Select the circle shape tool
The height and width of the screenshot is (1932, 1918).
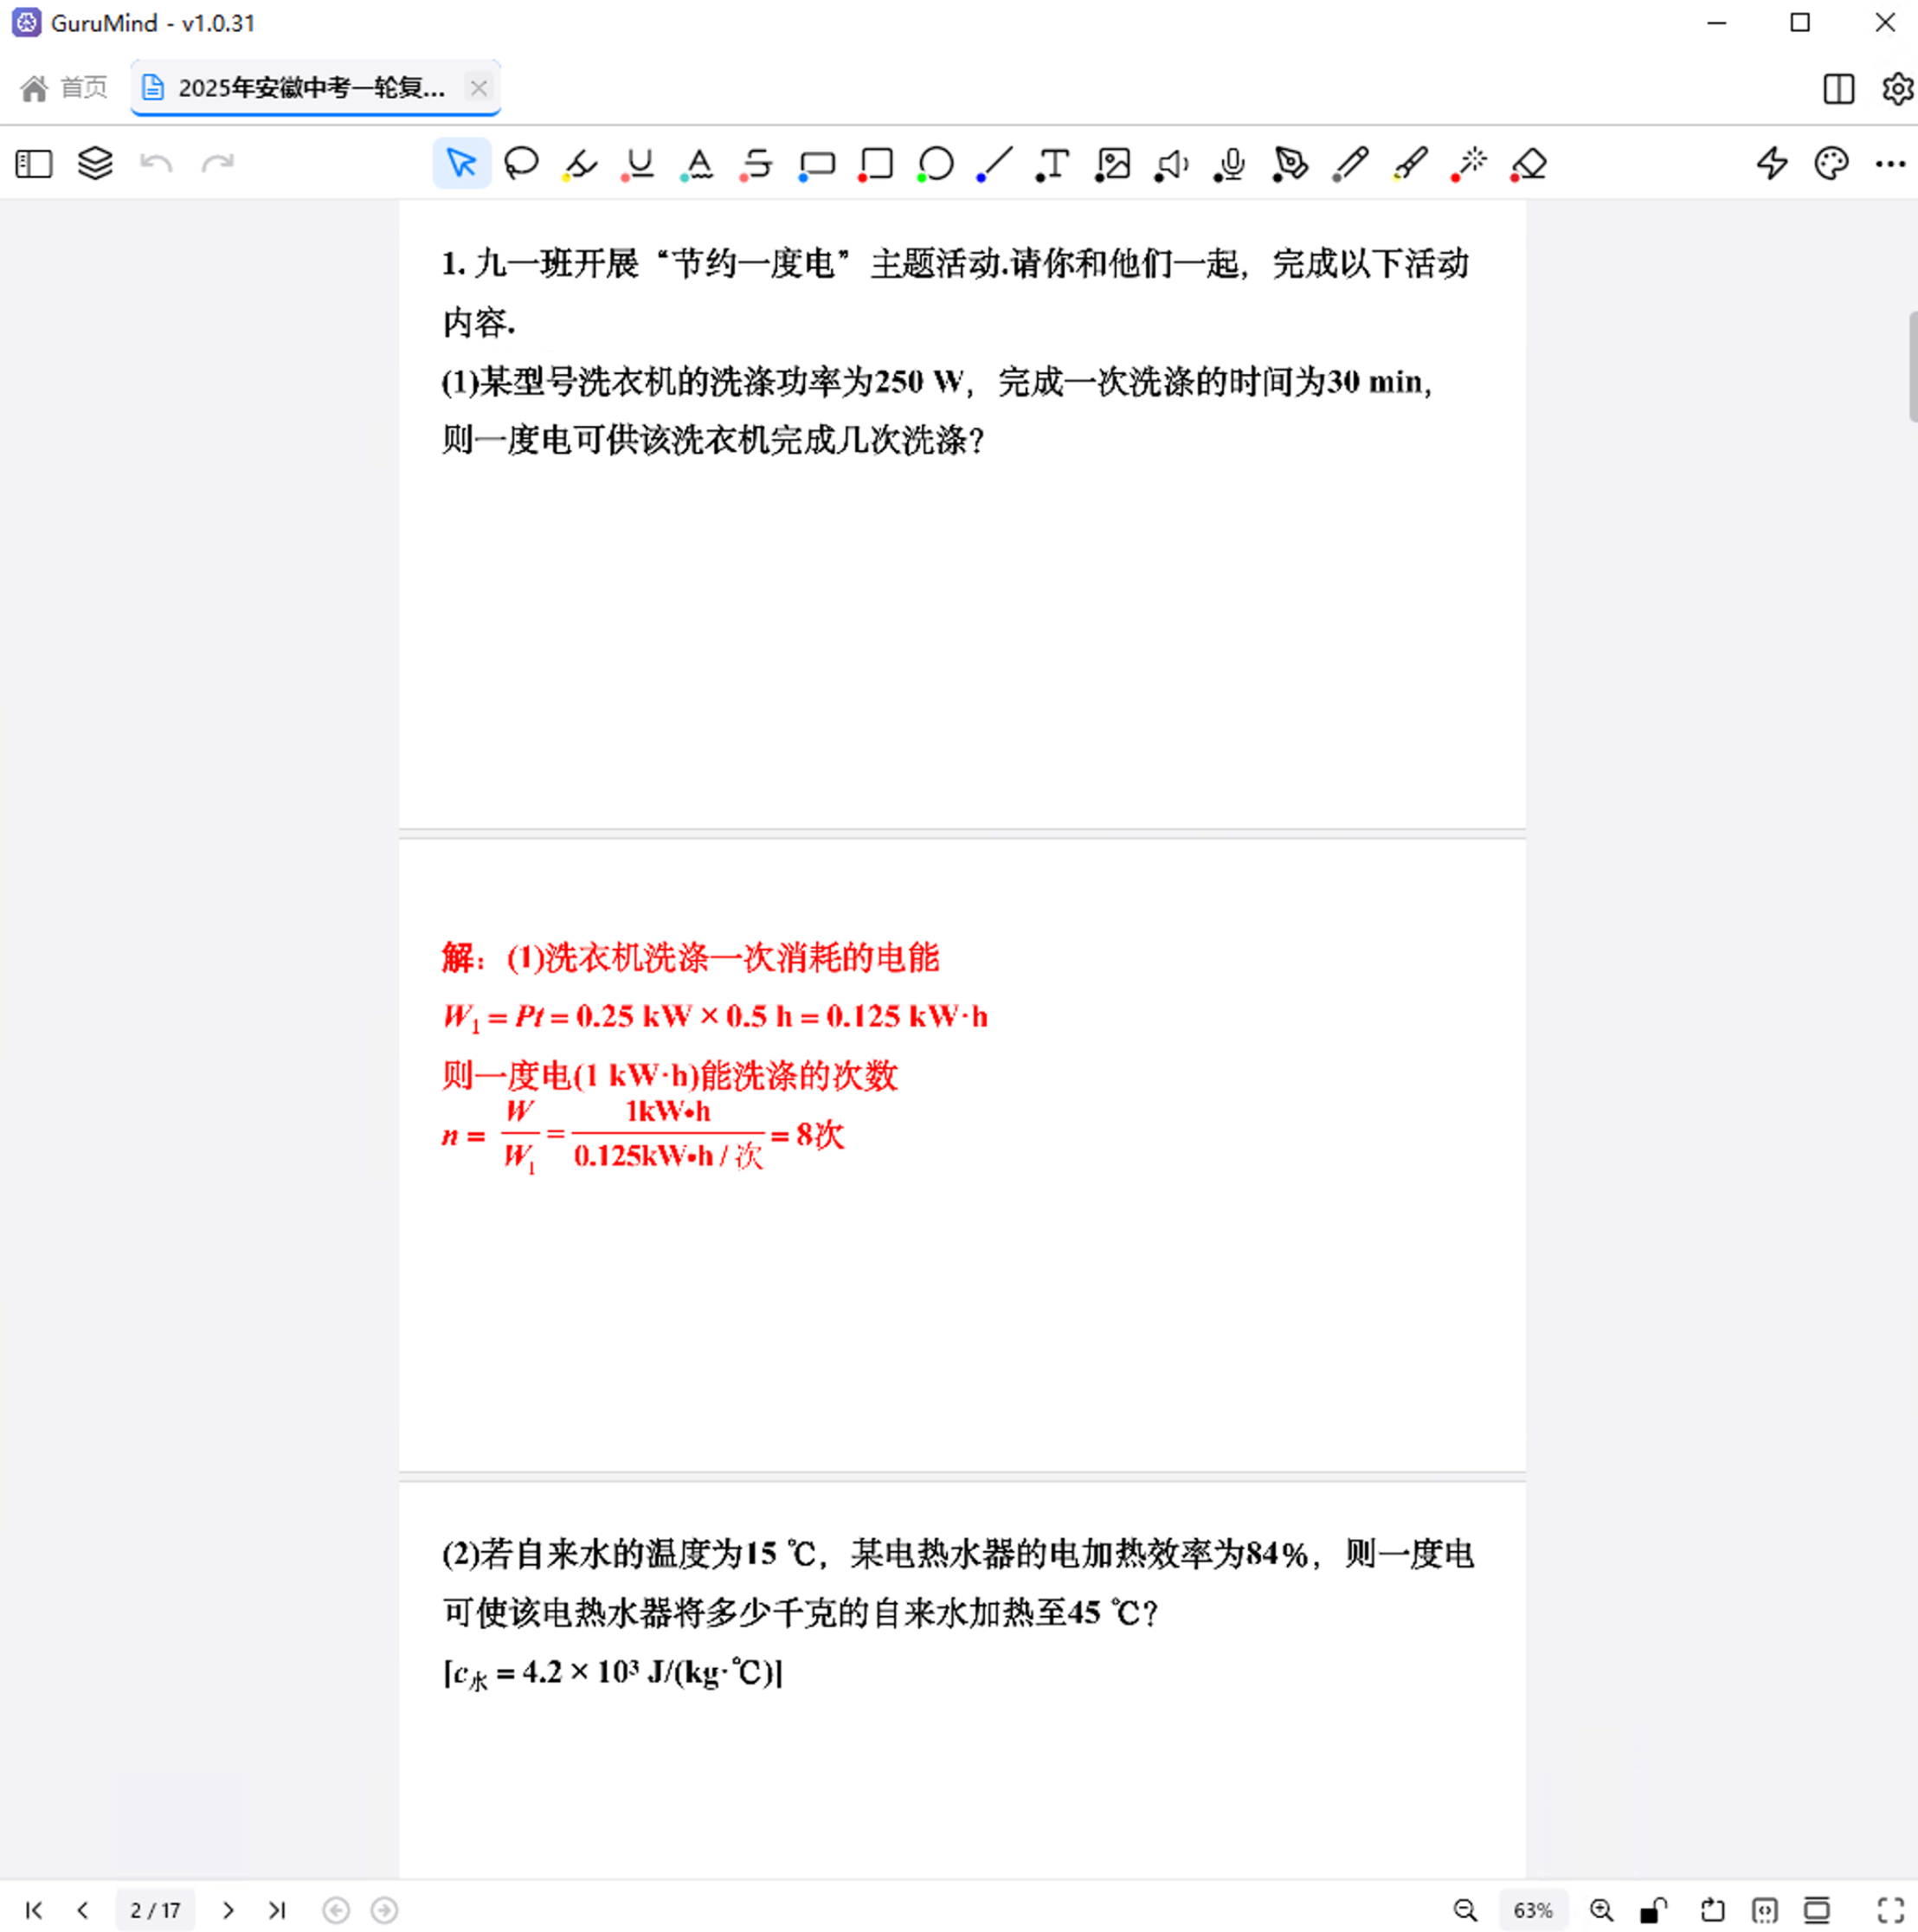coord(935,163)
